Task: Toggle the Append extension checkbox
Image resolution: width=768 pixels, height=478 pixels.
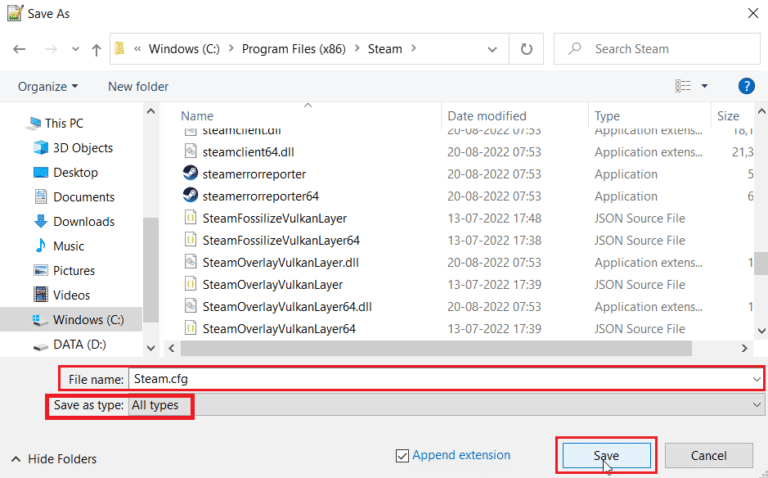Action: pyautogui.click(x=402, y=455)
